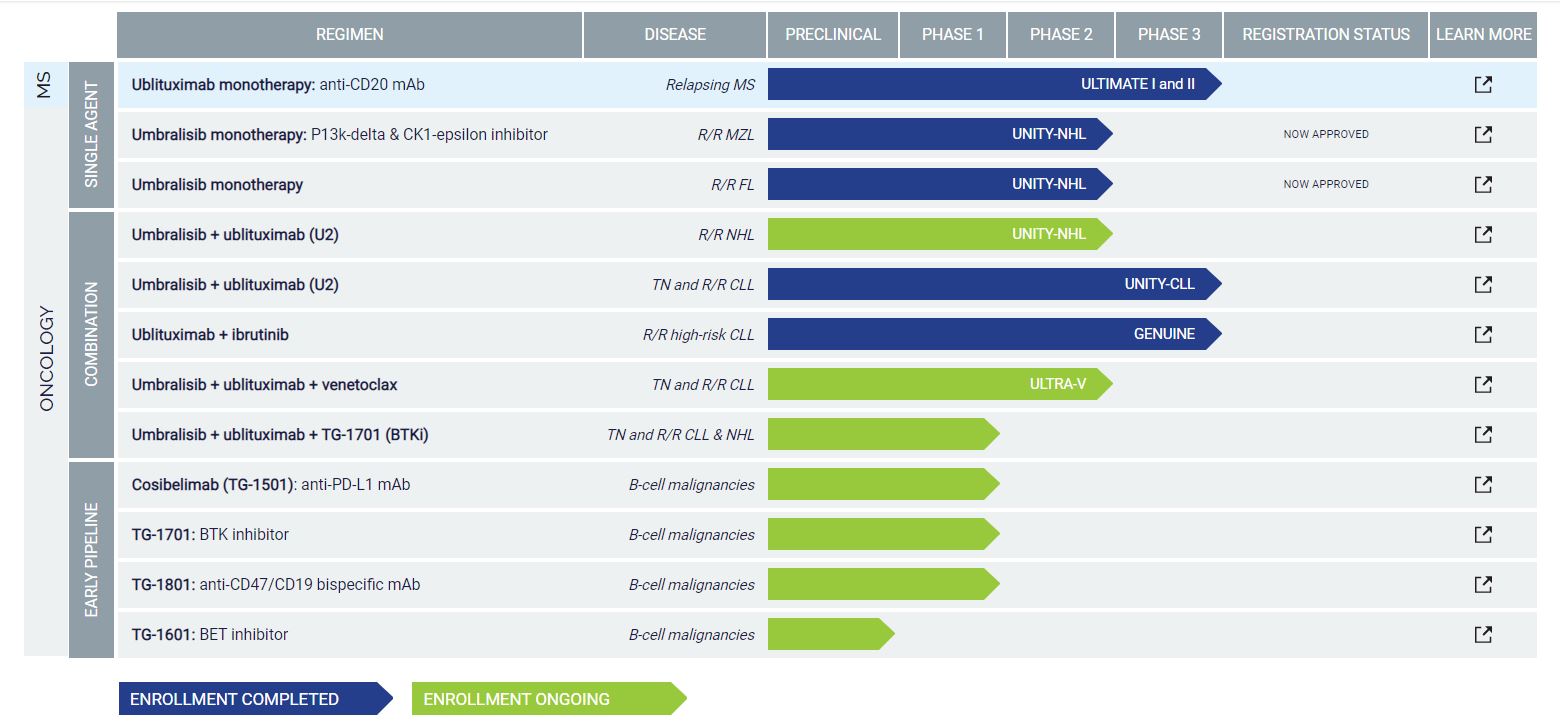Select the ULTRA-V trial progress bar
The height and width of the screenshot is (723, 1560).
point(940,384)
